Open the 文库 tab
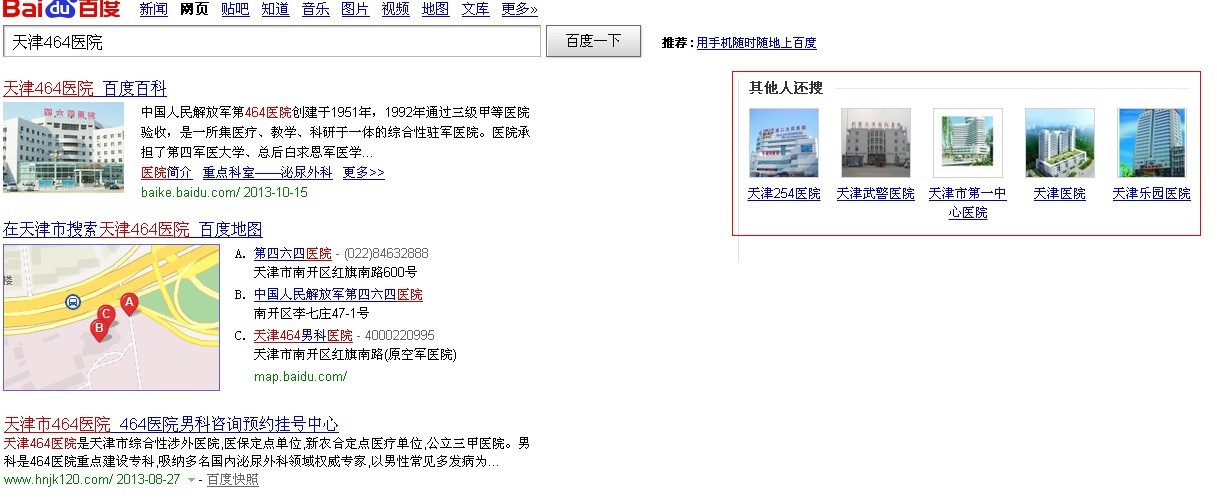The image size is (1217, 499). pyautogui.click(x=475, y=9)
